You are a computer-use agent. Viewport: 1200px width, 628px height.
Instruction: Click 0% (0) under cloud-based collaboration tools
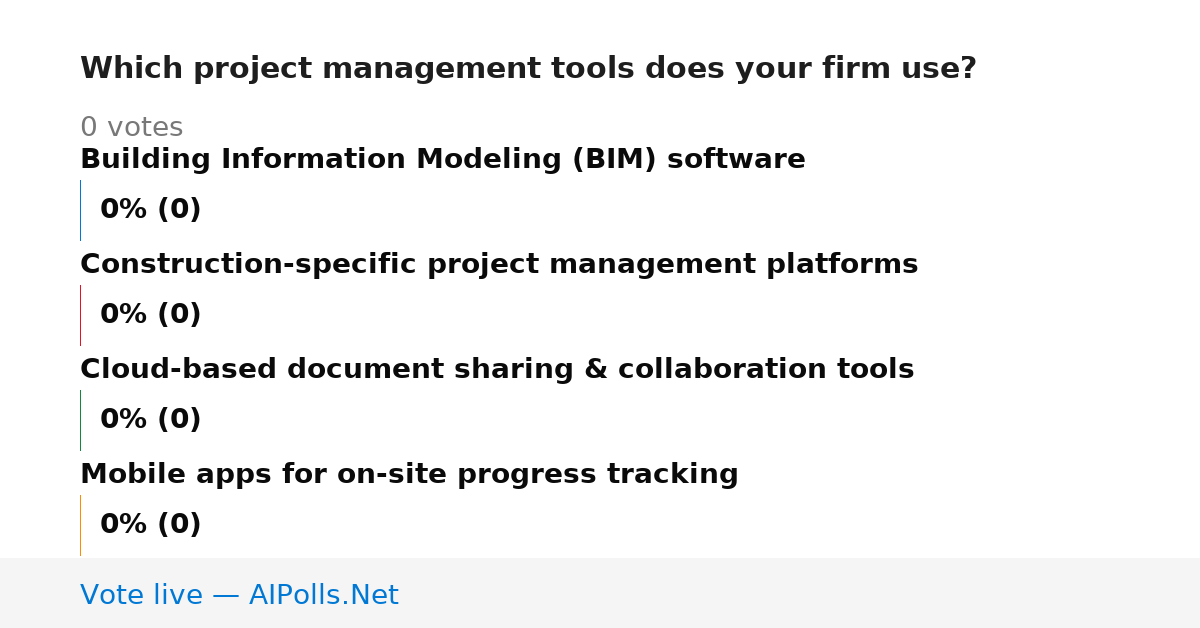pyautogui.click(x=150, y=420)
